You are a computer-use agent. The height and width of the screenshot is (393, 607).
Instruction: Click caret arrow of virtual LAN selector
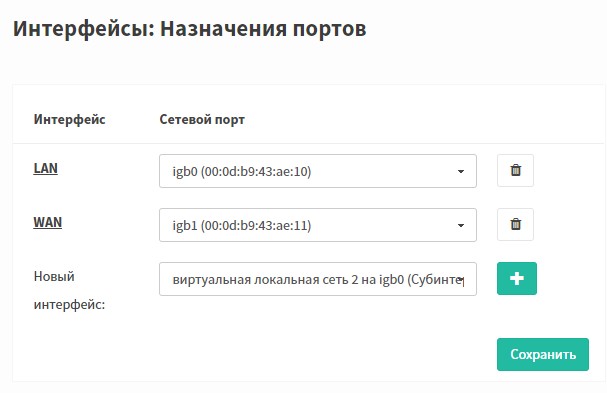pyautogui.click(x=461, y=280)
